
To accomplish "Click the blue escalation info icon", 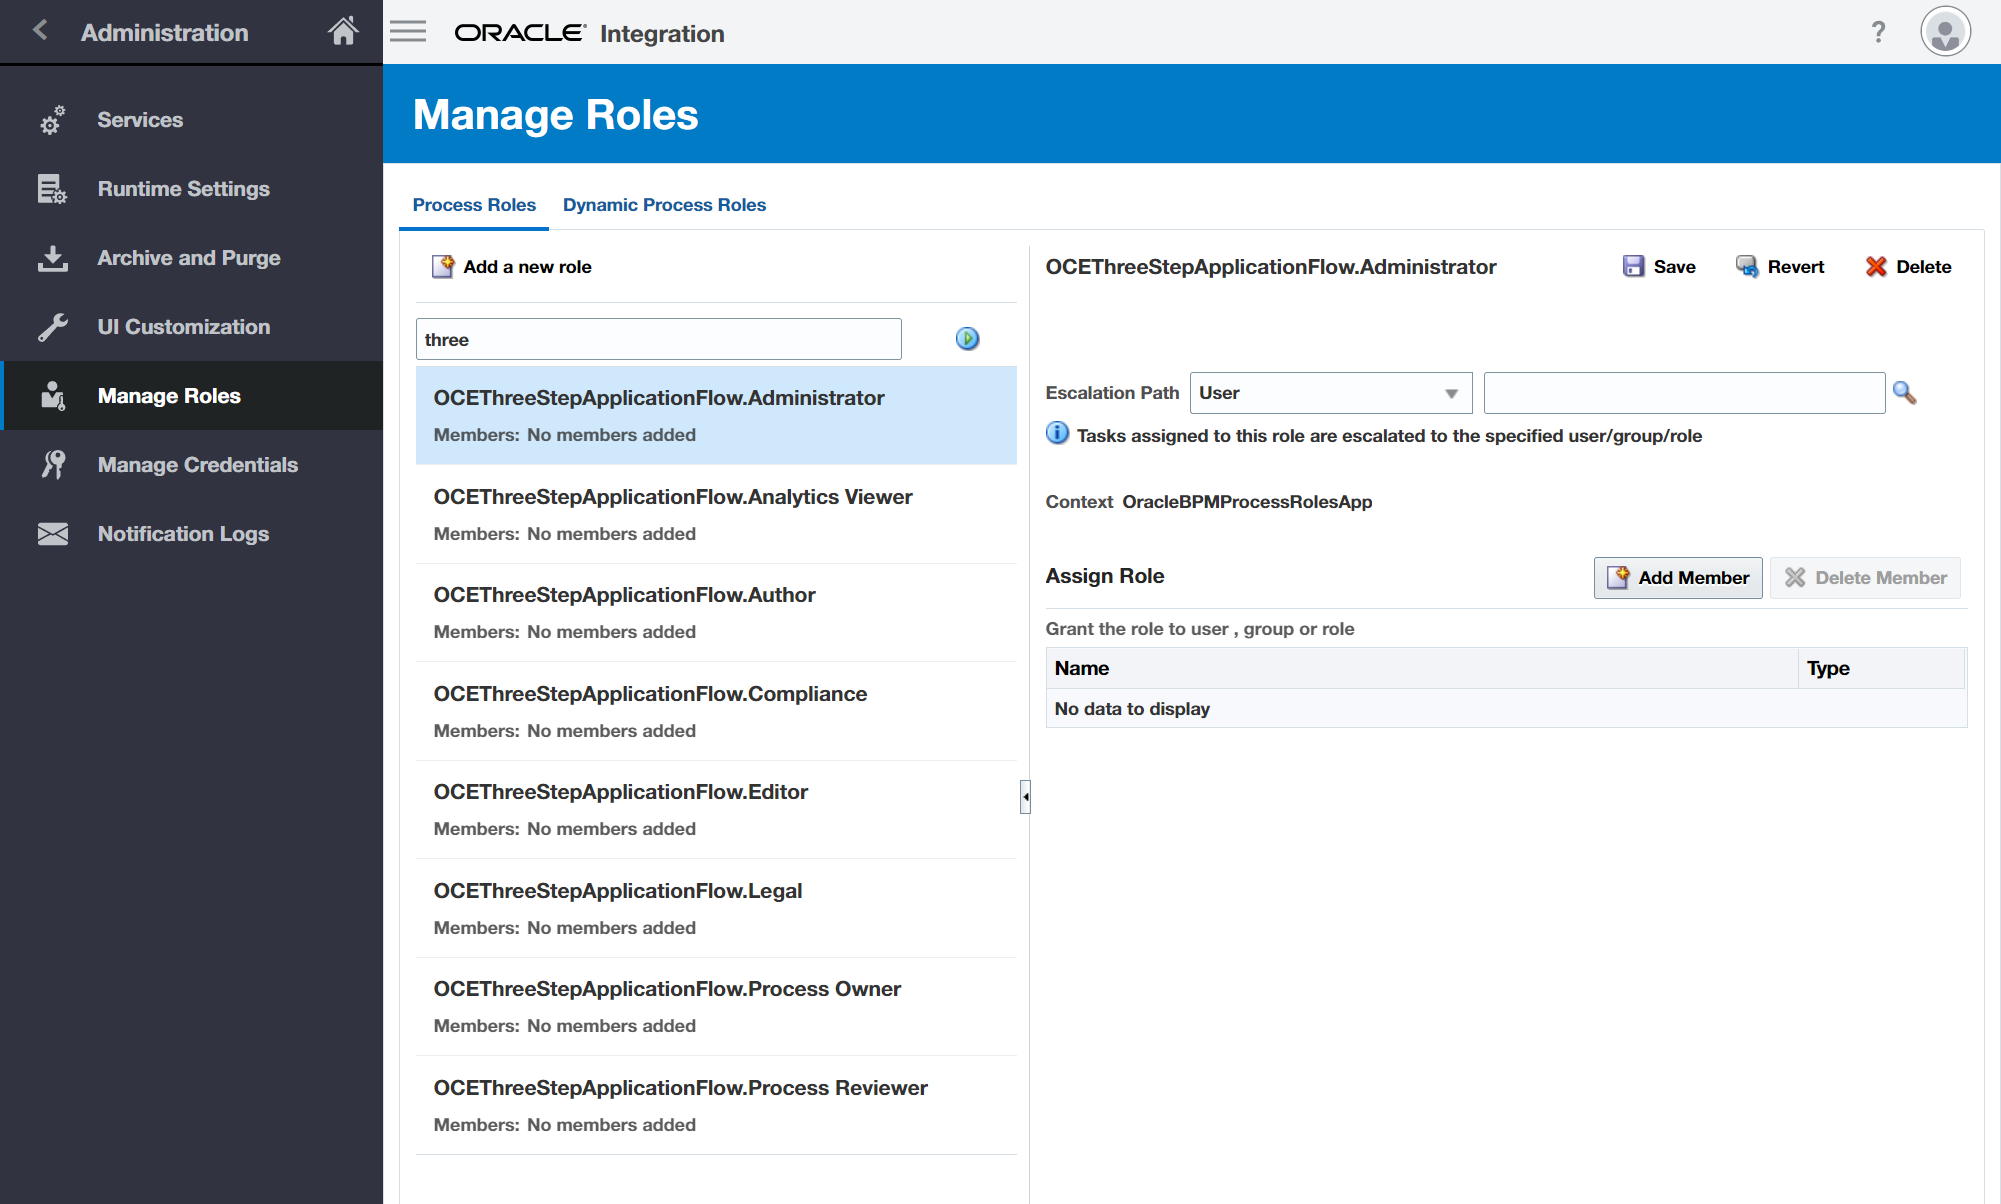I will tap(1057, 434).
